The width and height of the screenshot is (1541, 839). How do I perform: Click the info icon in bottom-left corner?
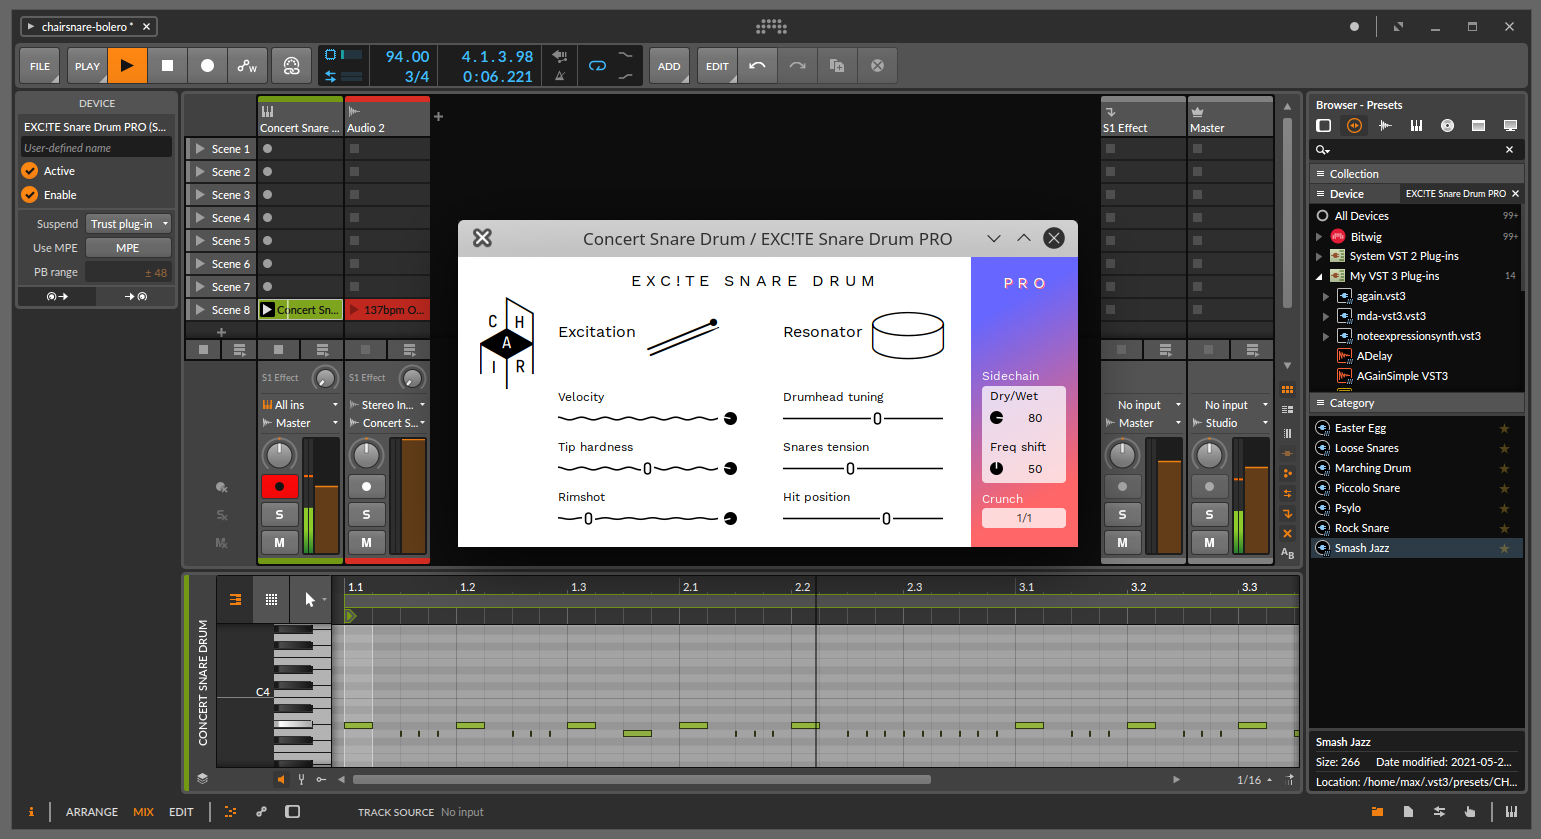(x=31, y=812)
